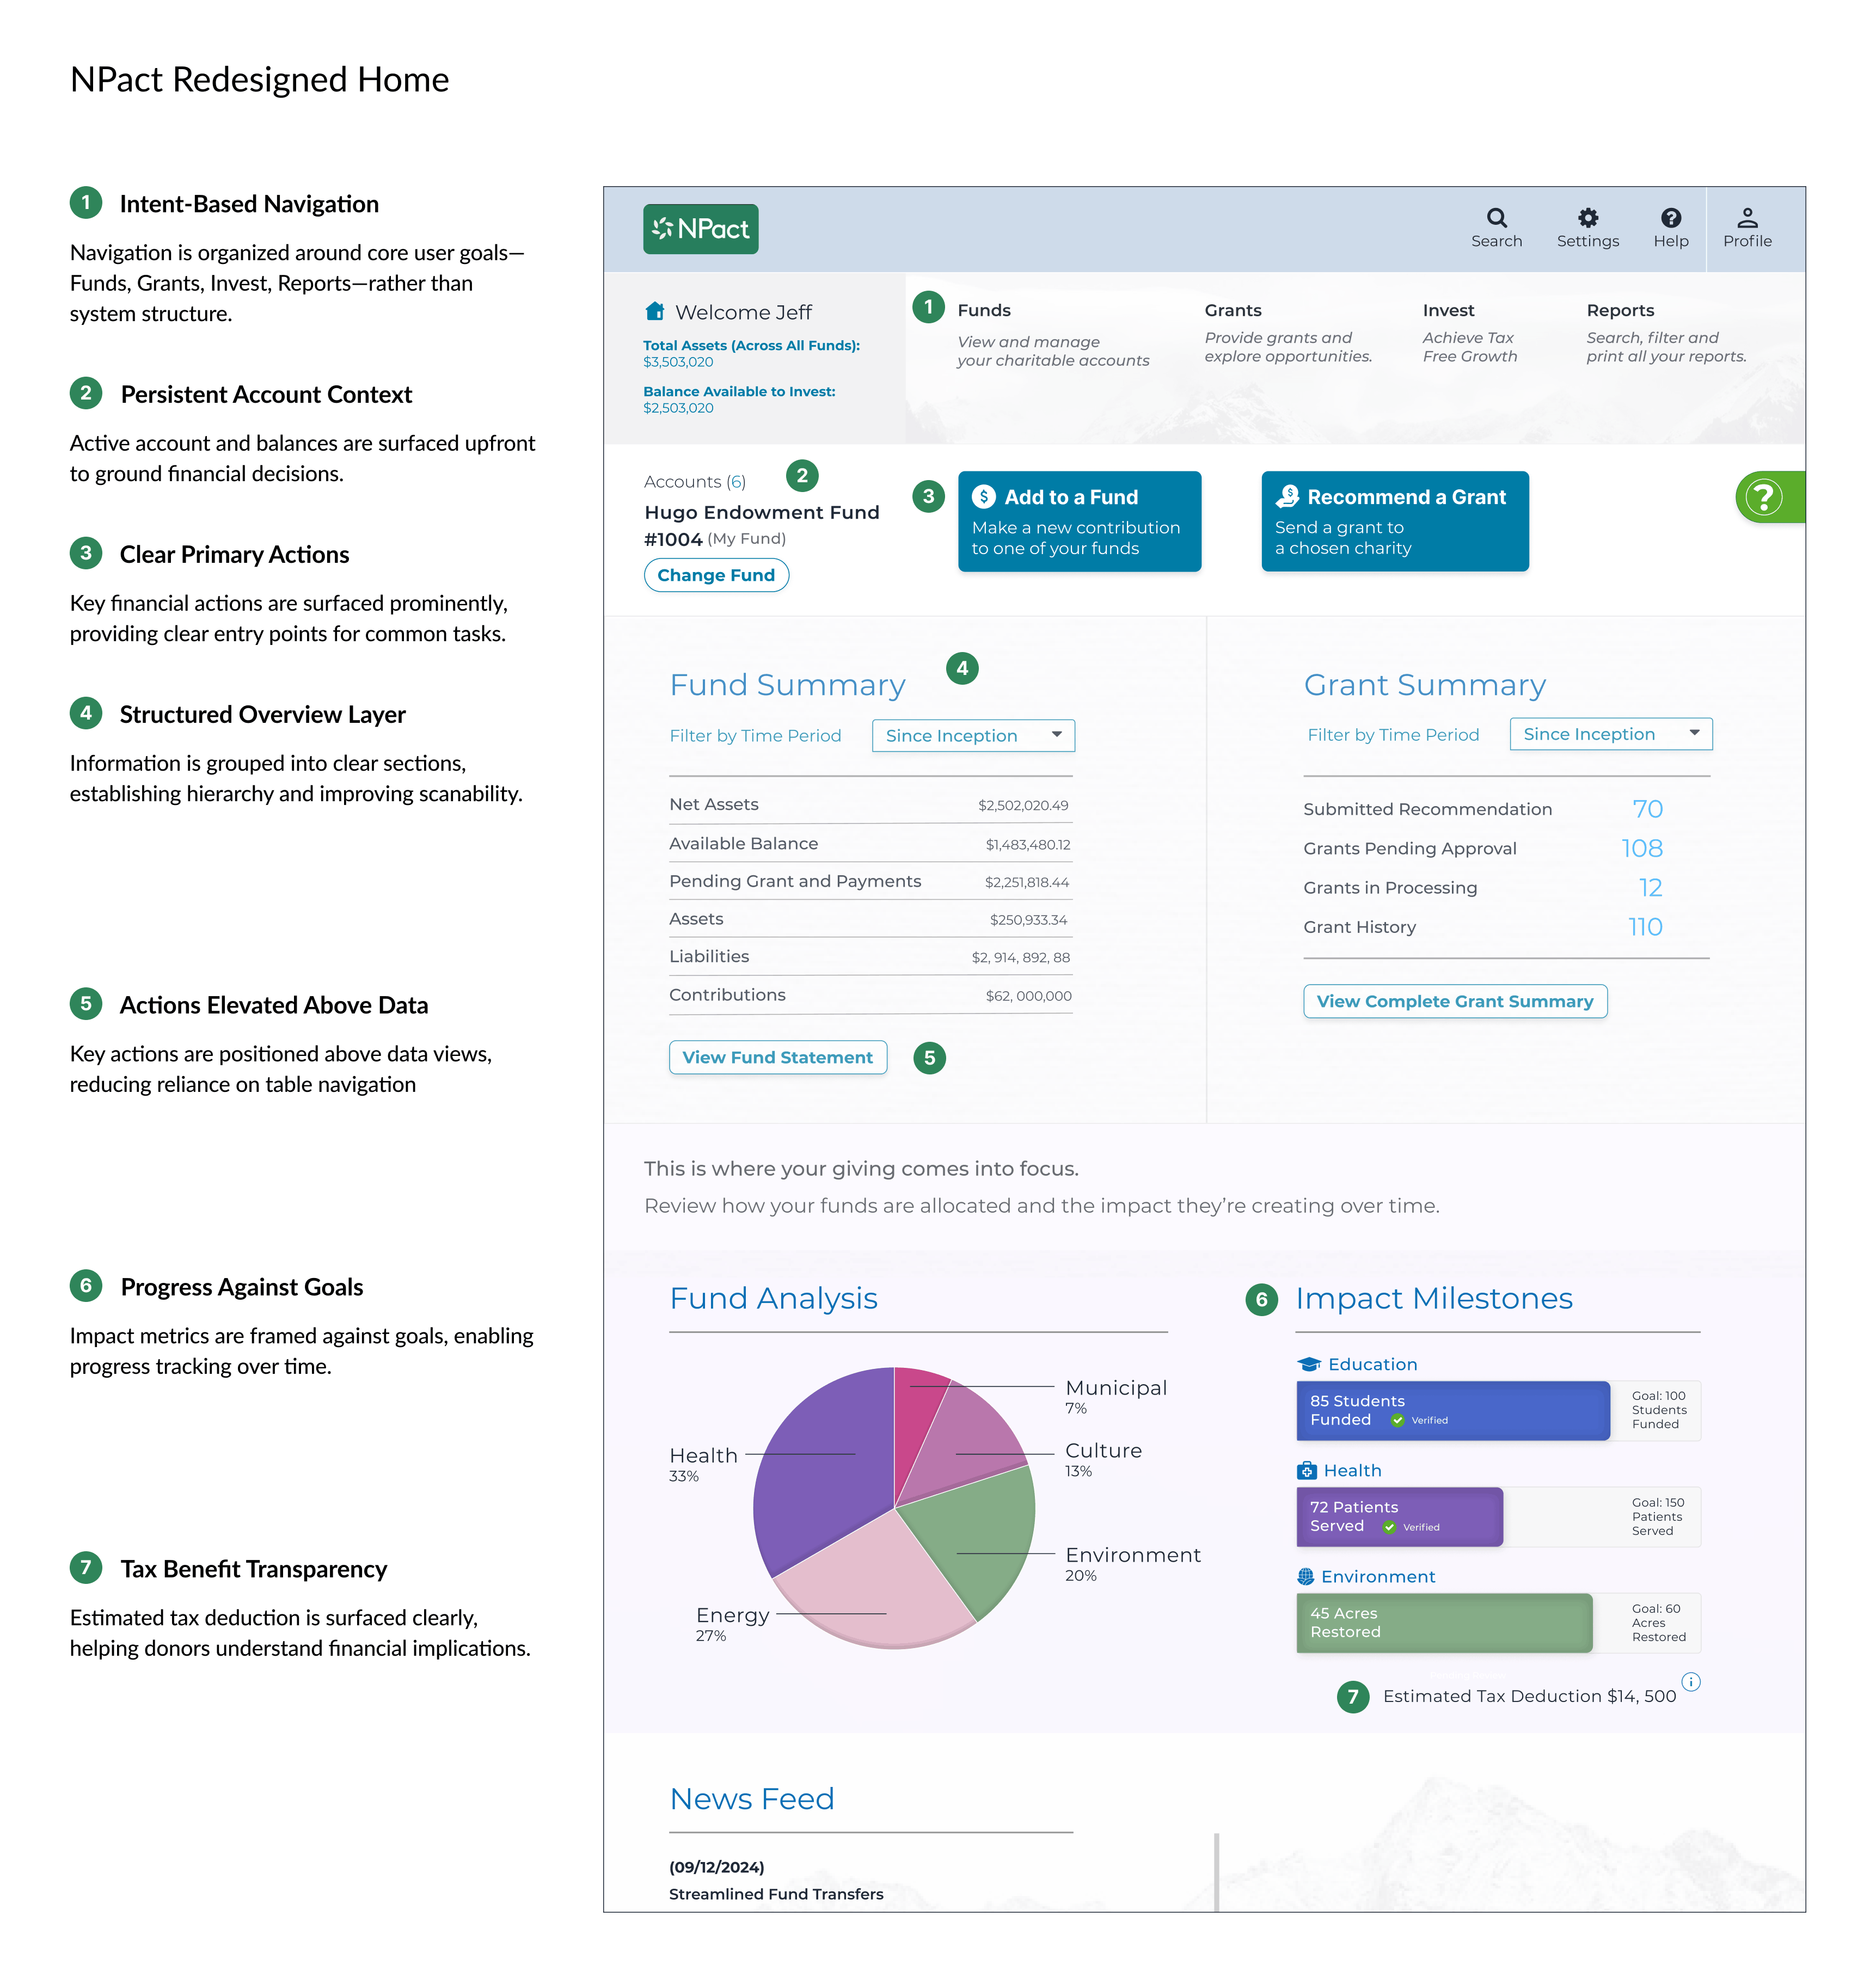Viewport: 1876px width, 1966px height.
Task: Open the Profile icon
Action: point(1747,219)
